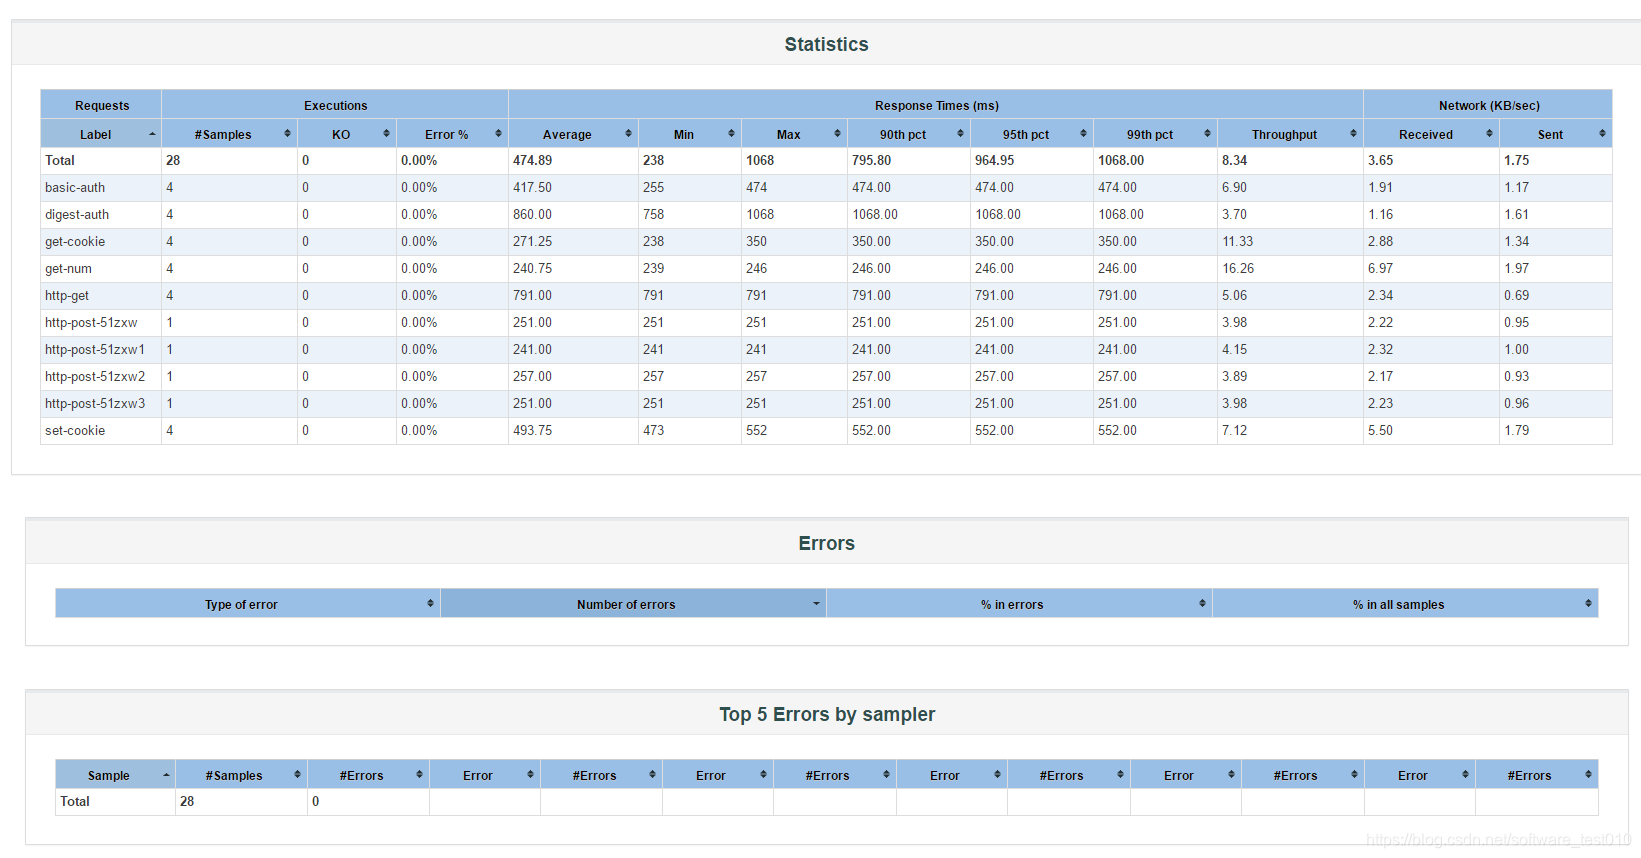Sort Errors table by Type of error
This screenshot has width=1641, height=858.
tap(247, 604)
